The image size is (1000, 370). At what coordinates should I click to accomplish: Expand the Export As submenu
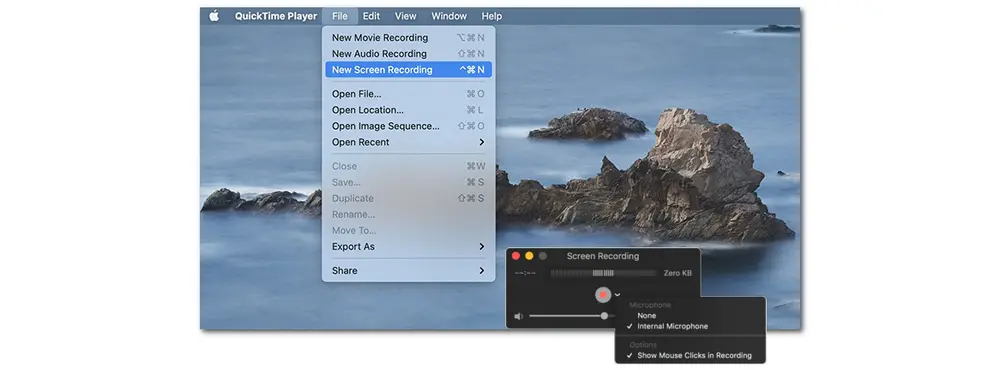pos(408,246)
